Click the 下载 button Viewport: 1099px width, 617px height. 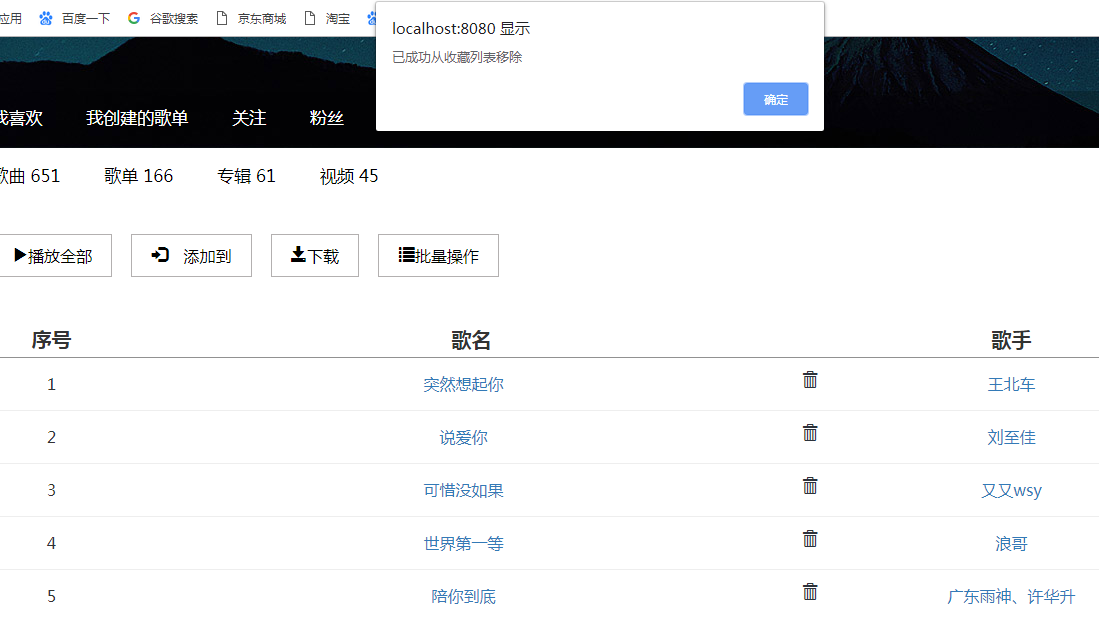(x=315, y=255)
